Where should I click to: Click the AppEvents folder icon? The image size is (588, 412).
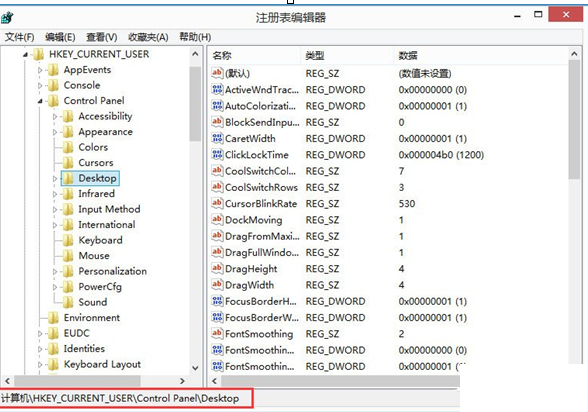click(x=53, y=70)
